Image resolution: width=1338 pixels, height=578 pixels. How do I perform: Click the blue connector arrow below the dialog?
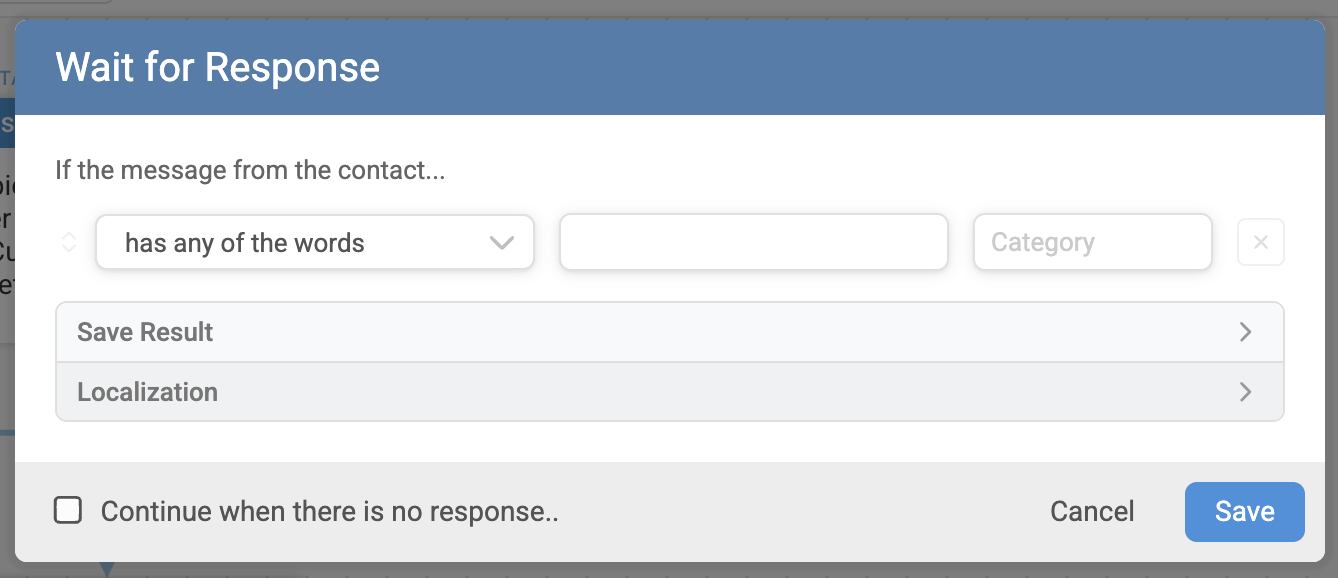tap(107, 569)
